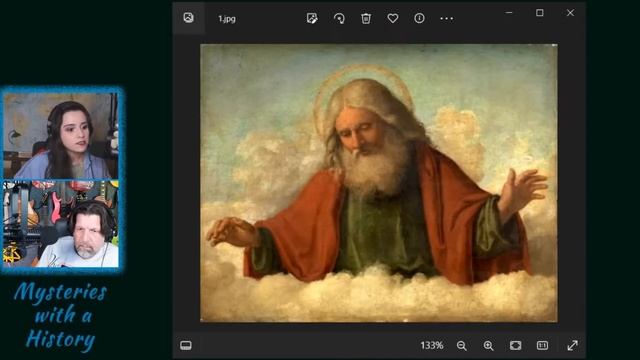Viewport: 640px width, 360px height.
Task: Click the bearded man's webcam feed
Action: pyautogui.click(x=61, y=224)
